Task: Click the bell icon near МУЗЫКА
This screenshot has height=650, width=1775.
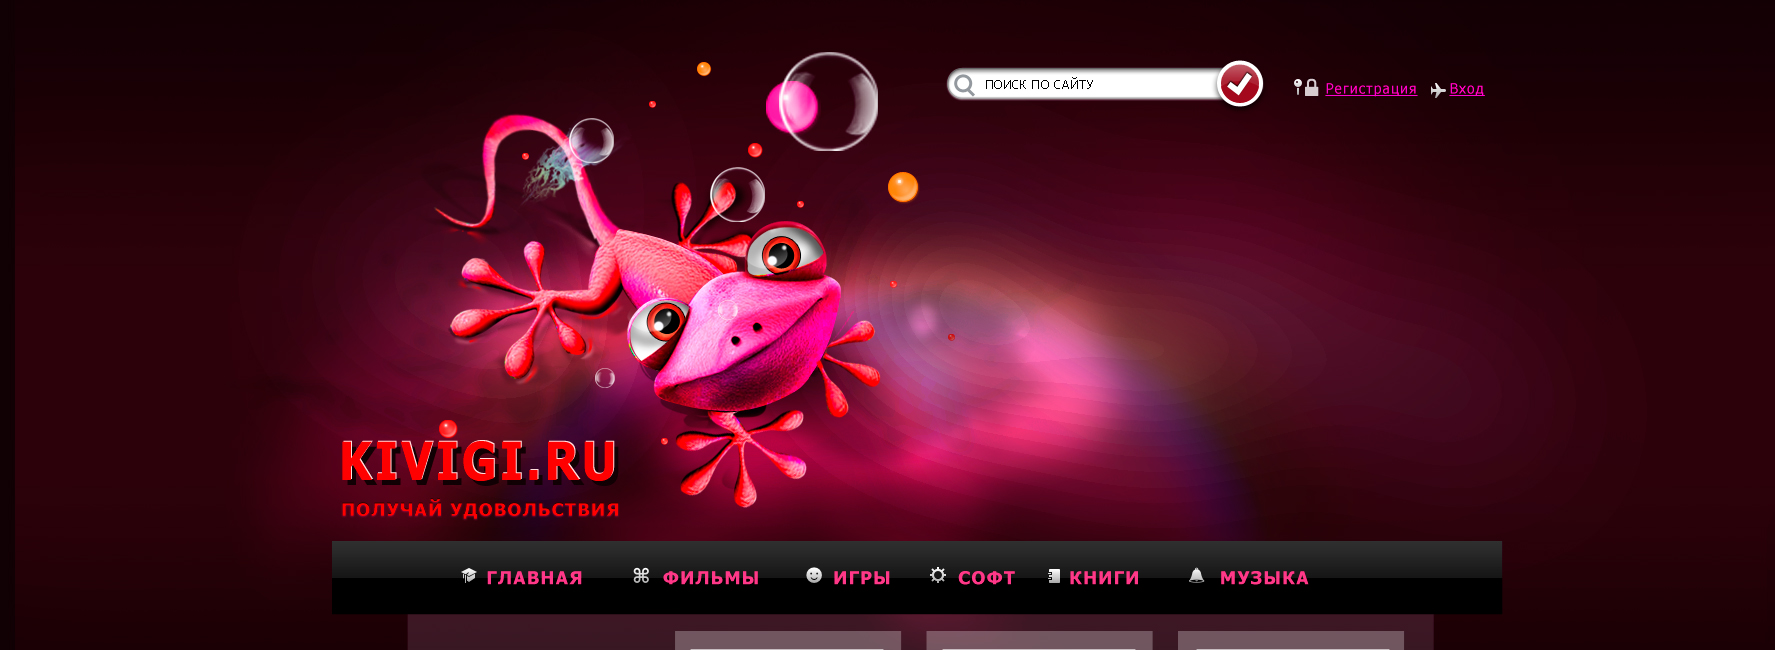Action: tap(1196, 575)
